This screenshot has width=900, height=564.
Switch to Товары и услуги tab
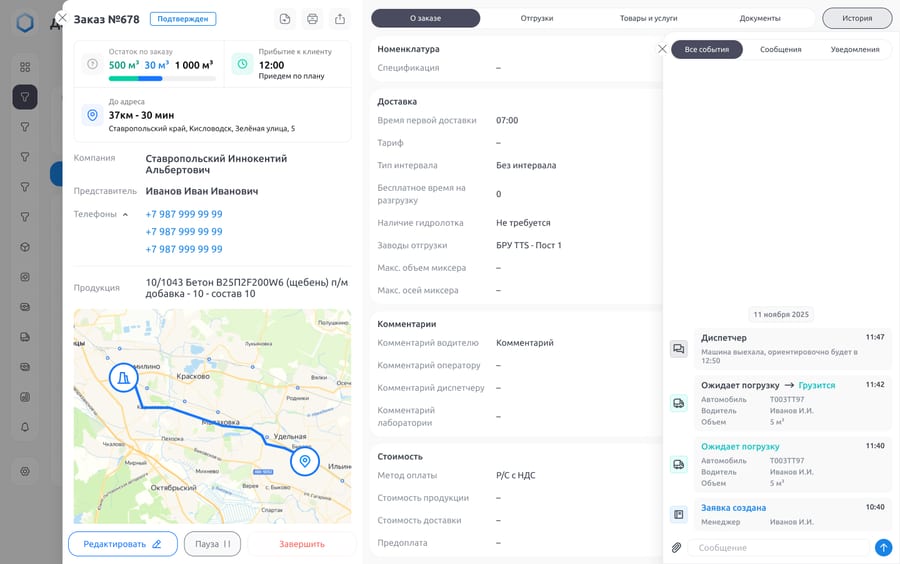(648, 18)
